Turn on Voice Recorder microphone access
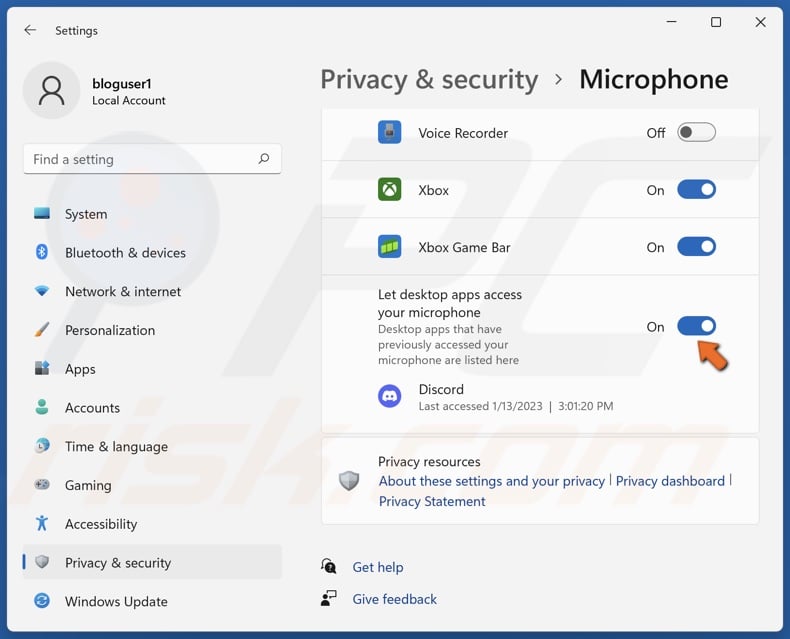The height and width of the screenshot is (639, 790). 696,133
